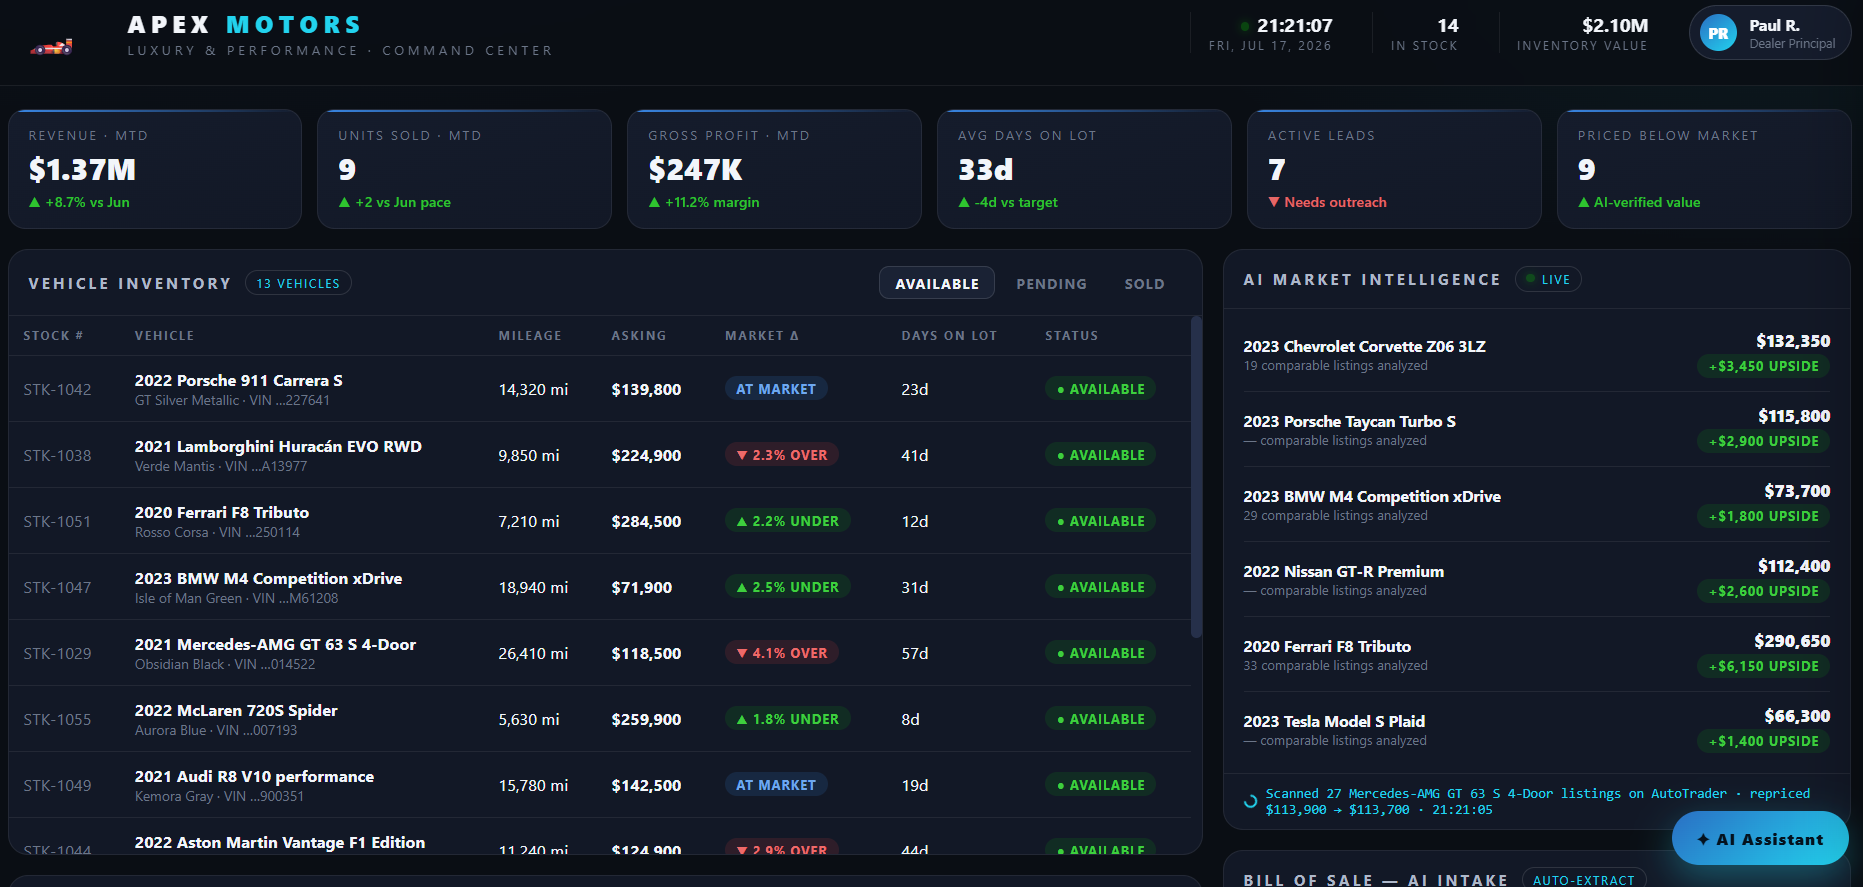1863x887 pixels.
Task: Click asking price $224,900
Action: [x=646, y=455]
